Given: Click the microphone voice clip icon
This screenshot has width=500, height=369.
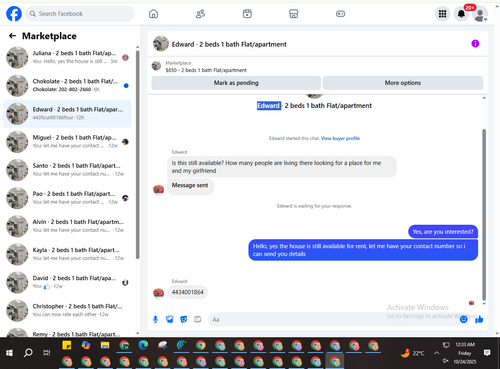Looking at the screenshot, I should [x=155, y=319].
